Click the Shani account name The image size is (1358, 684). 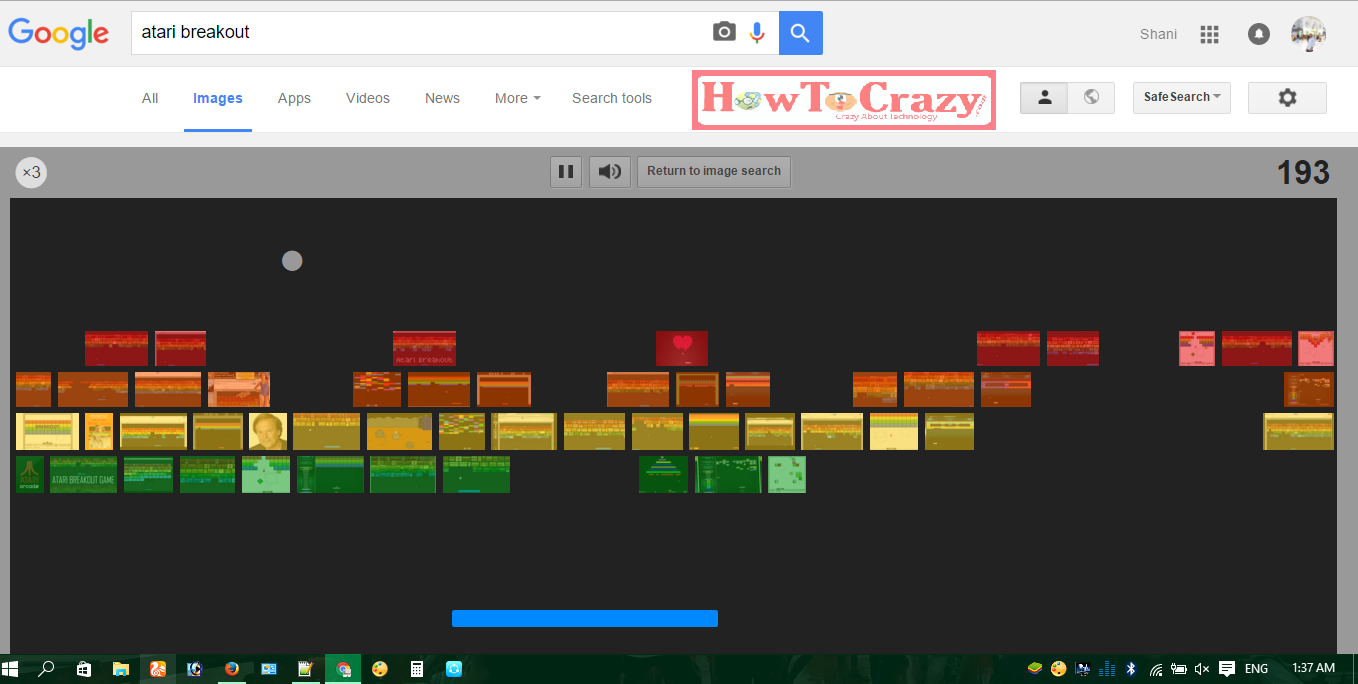click(x=1158, y=34)
